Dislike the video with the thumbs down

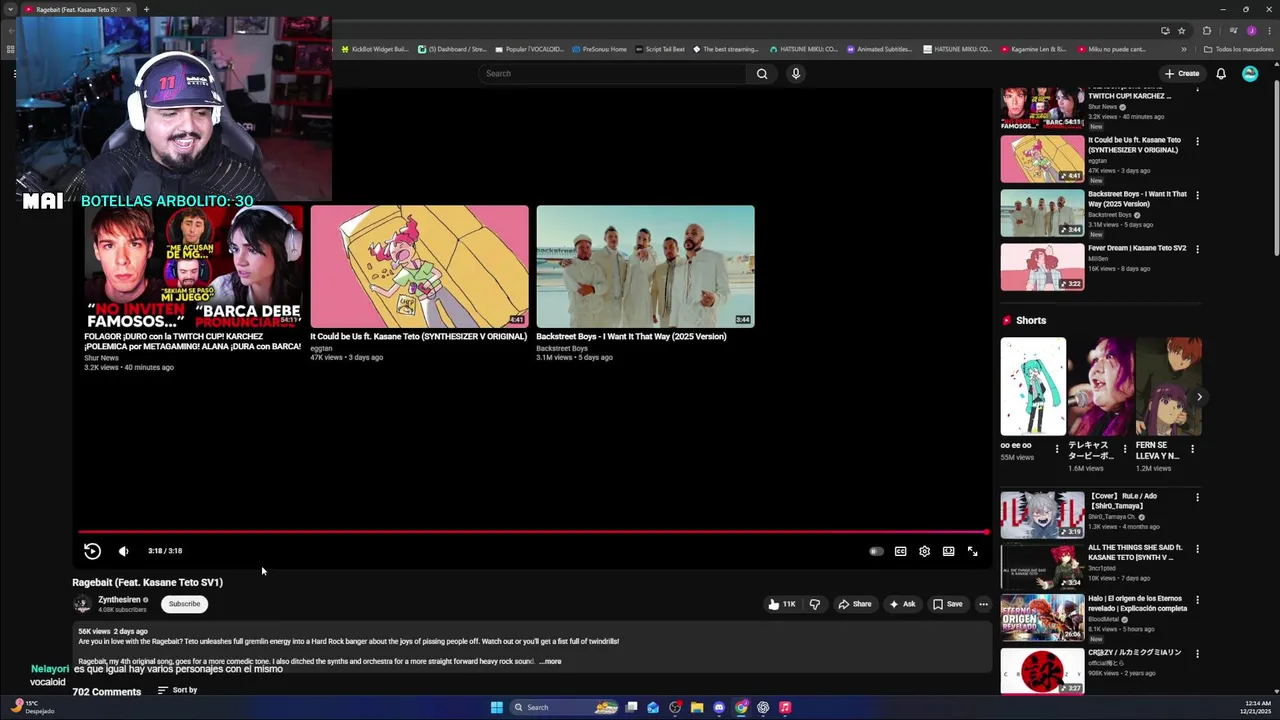click(x=815, y=604)
